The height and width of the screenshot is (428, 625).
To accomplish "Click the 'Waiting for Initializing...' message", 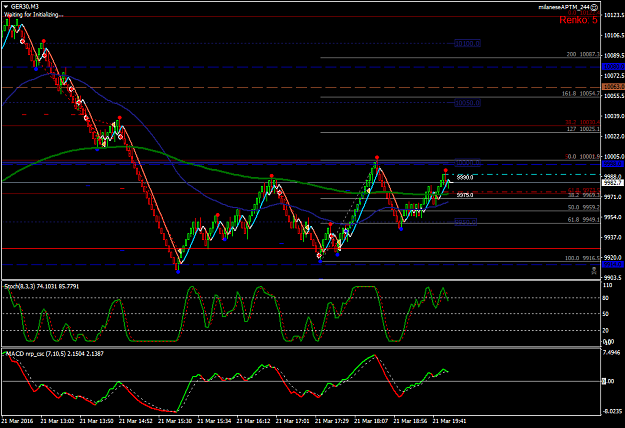I will [33, 15].
